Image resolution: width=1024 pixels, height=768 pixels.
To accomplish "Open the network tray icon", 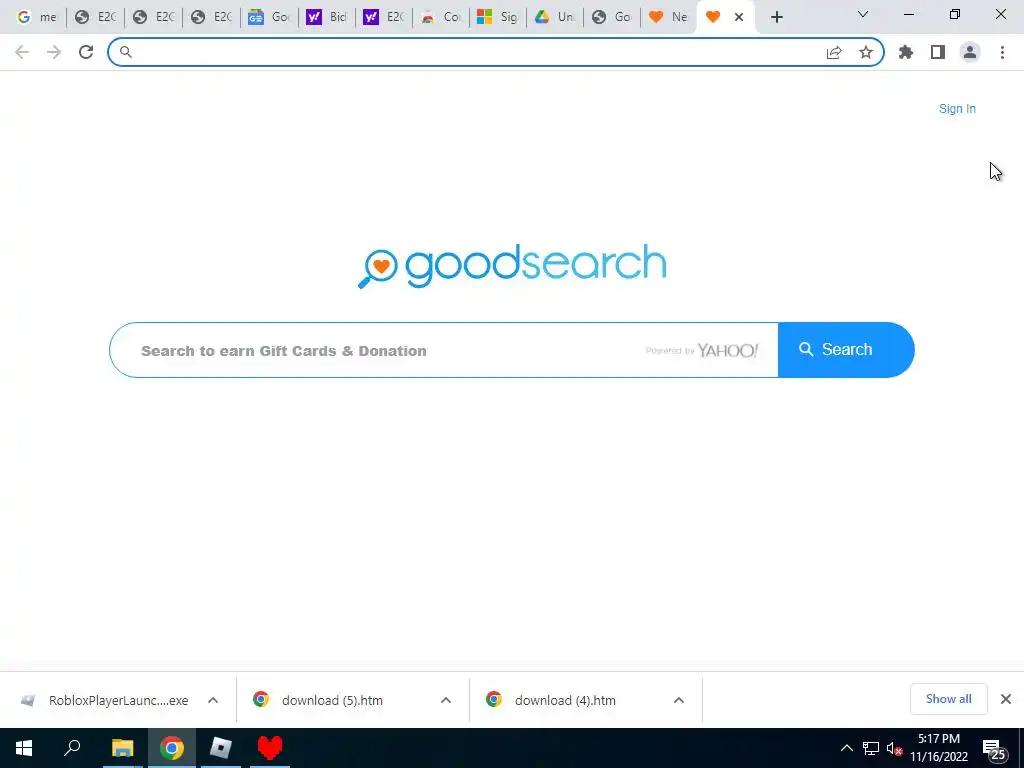I will [x=871, y=748].
